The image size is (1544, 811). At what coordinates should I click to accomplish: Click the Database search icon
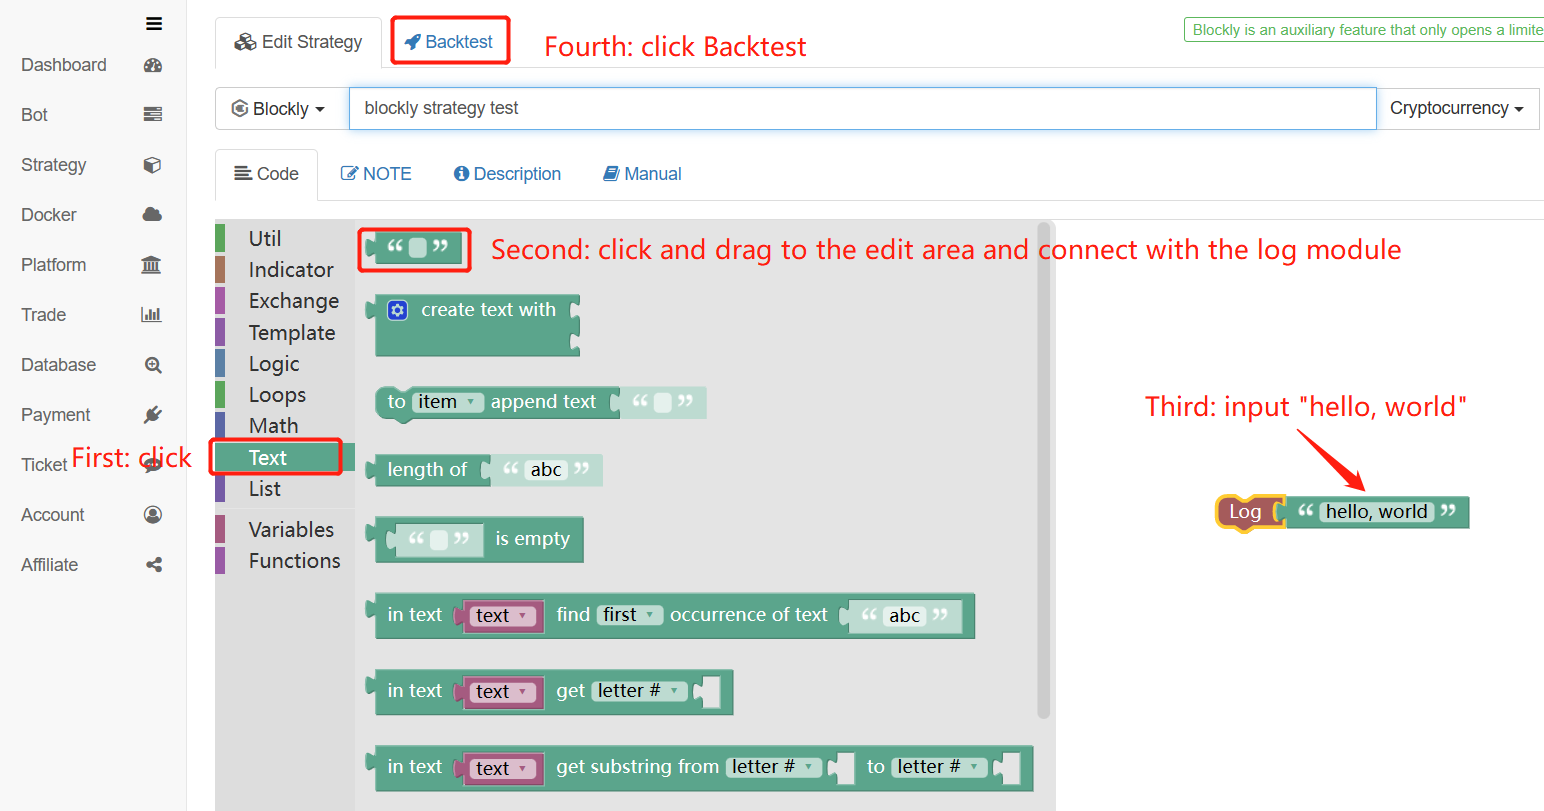pyautogui.click(x=153, y=365)
